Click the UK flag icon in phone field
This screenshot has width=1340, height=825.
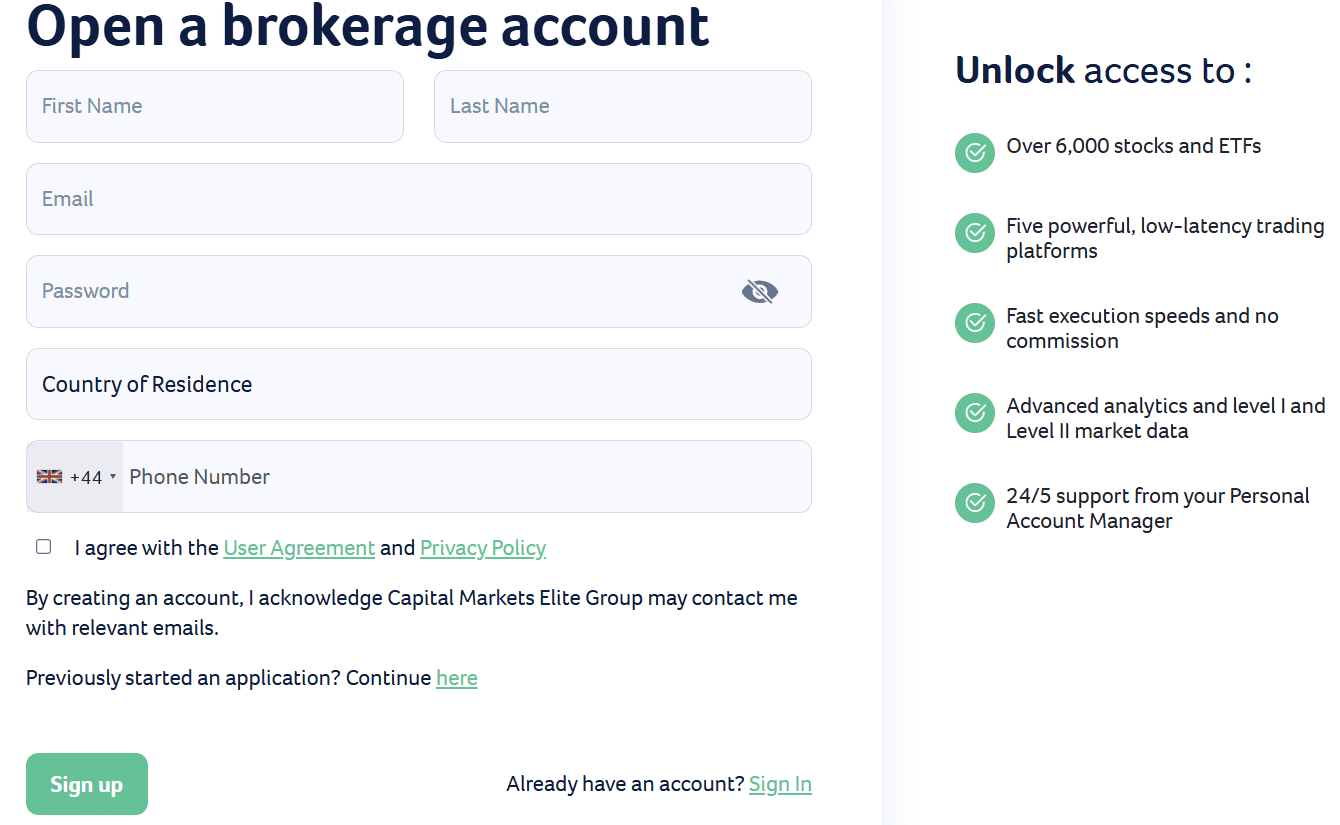pyautogui.click(x=49, y=475)
